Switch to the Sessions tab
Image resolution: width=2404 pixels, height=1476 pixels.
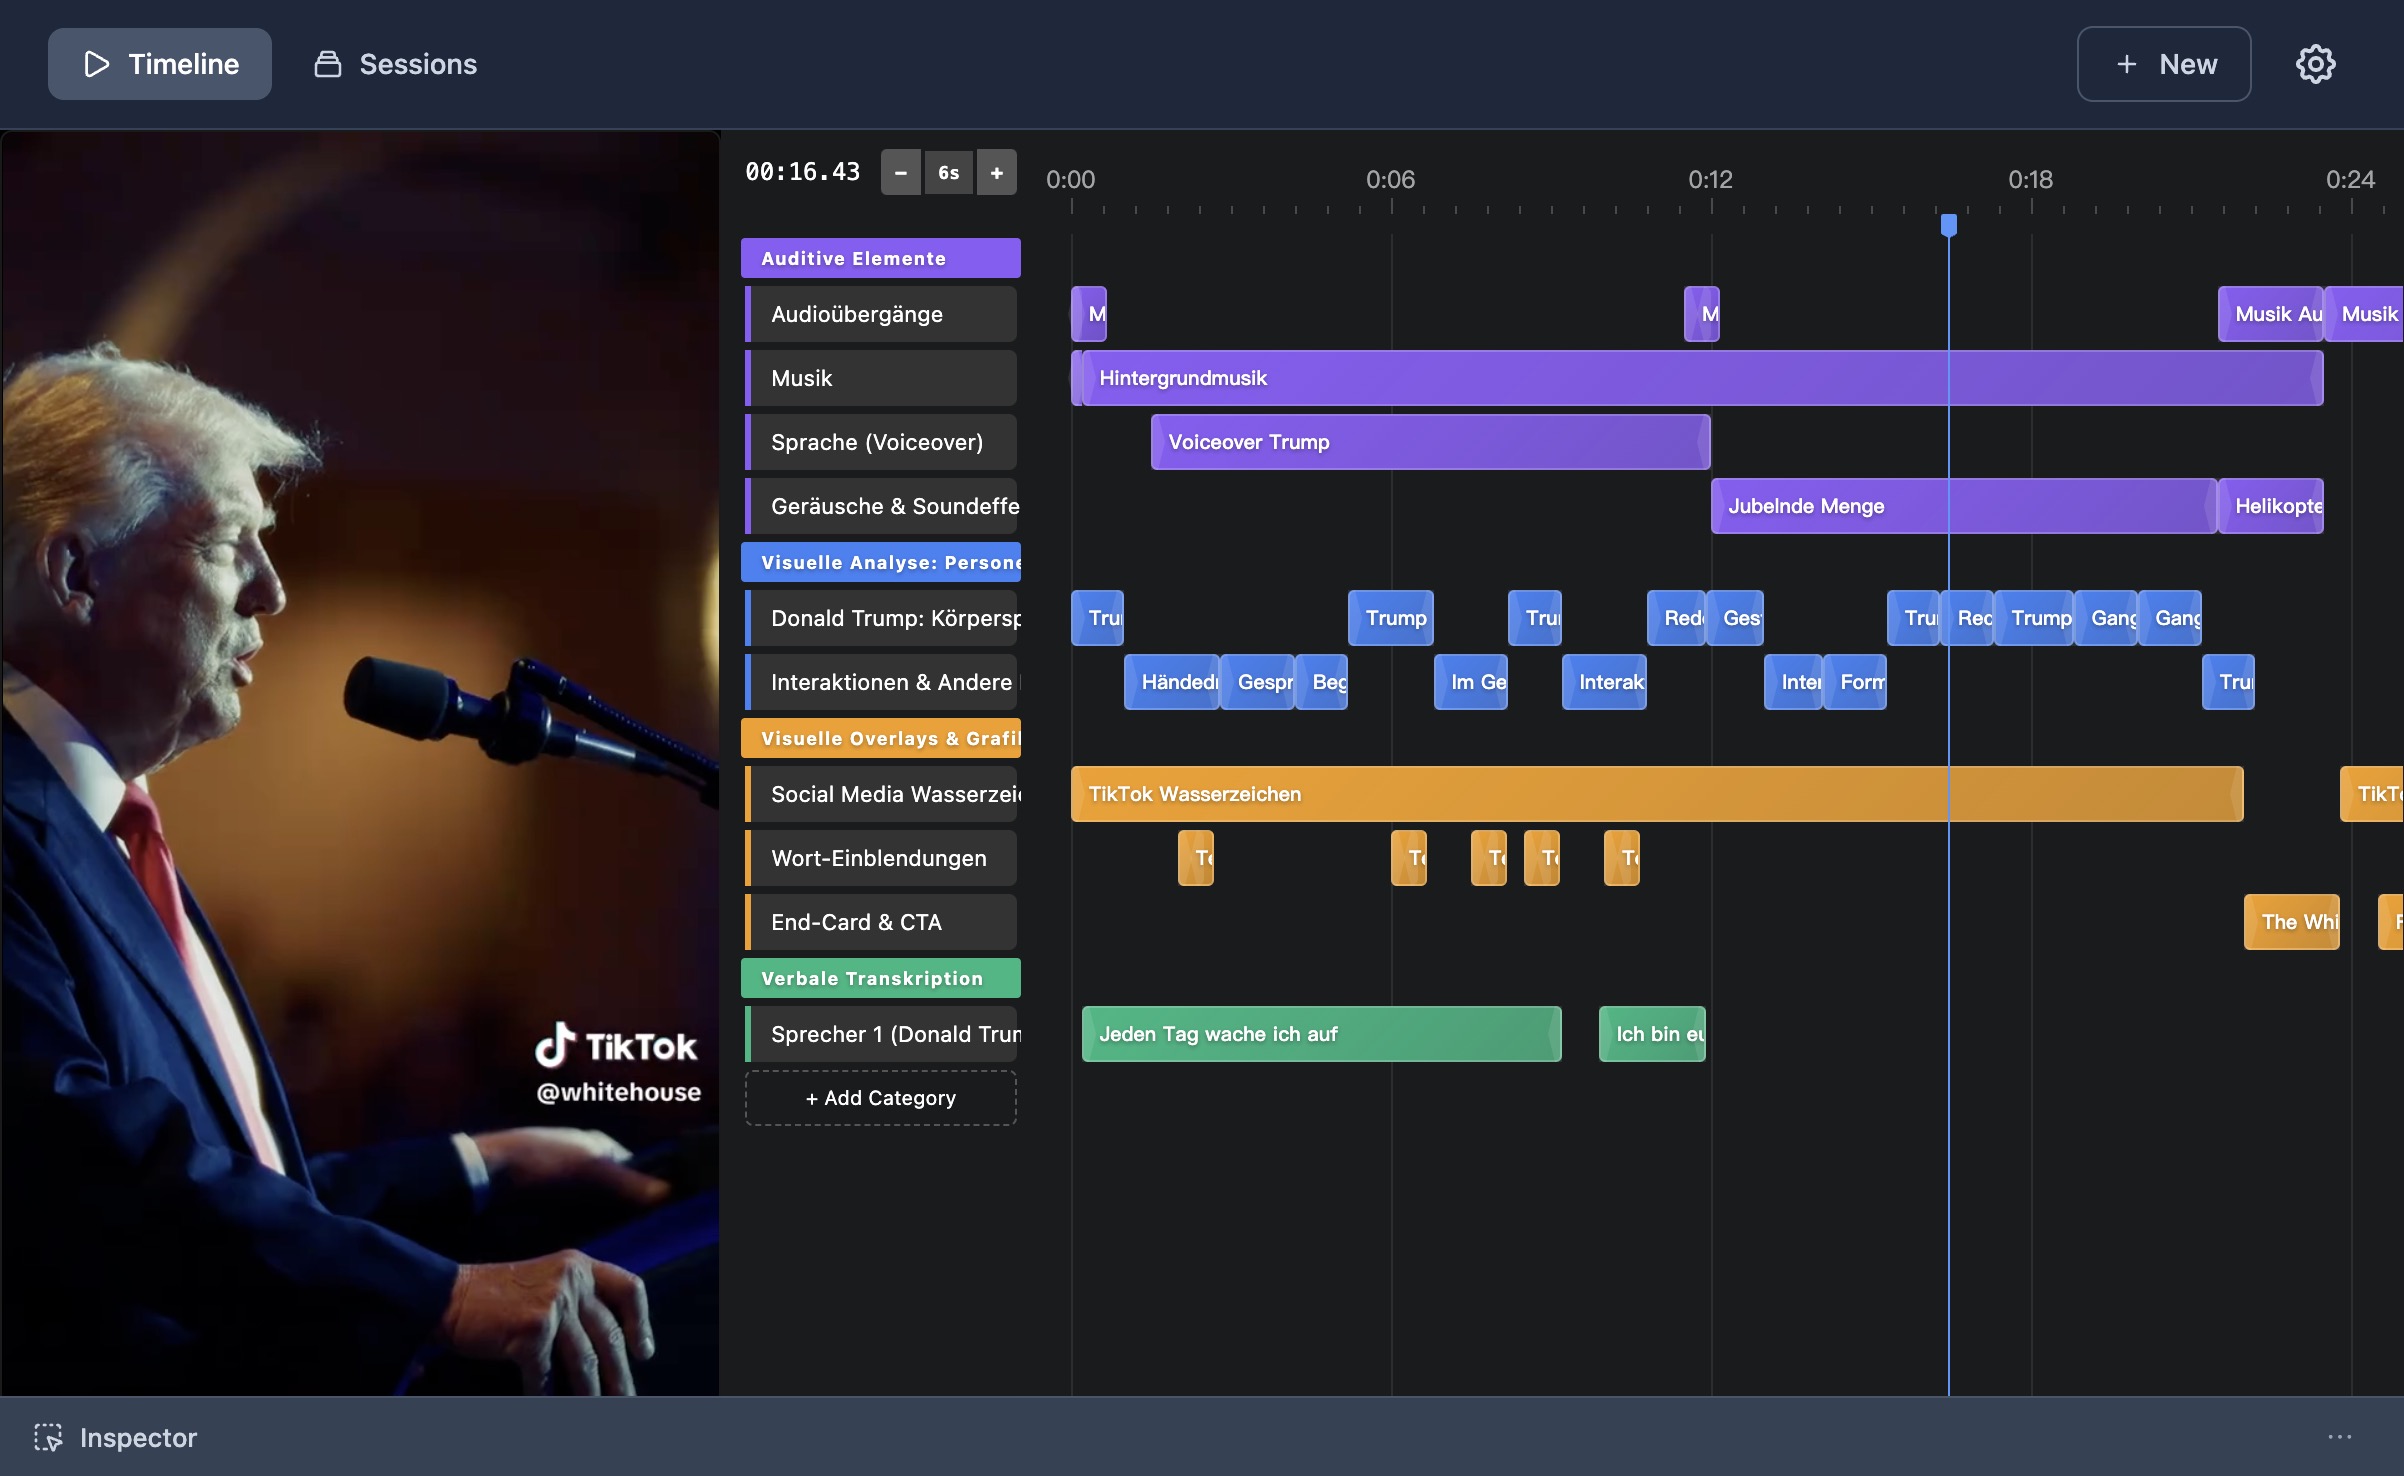click(417, 63)
